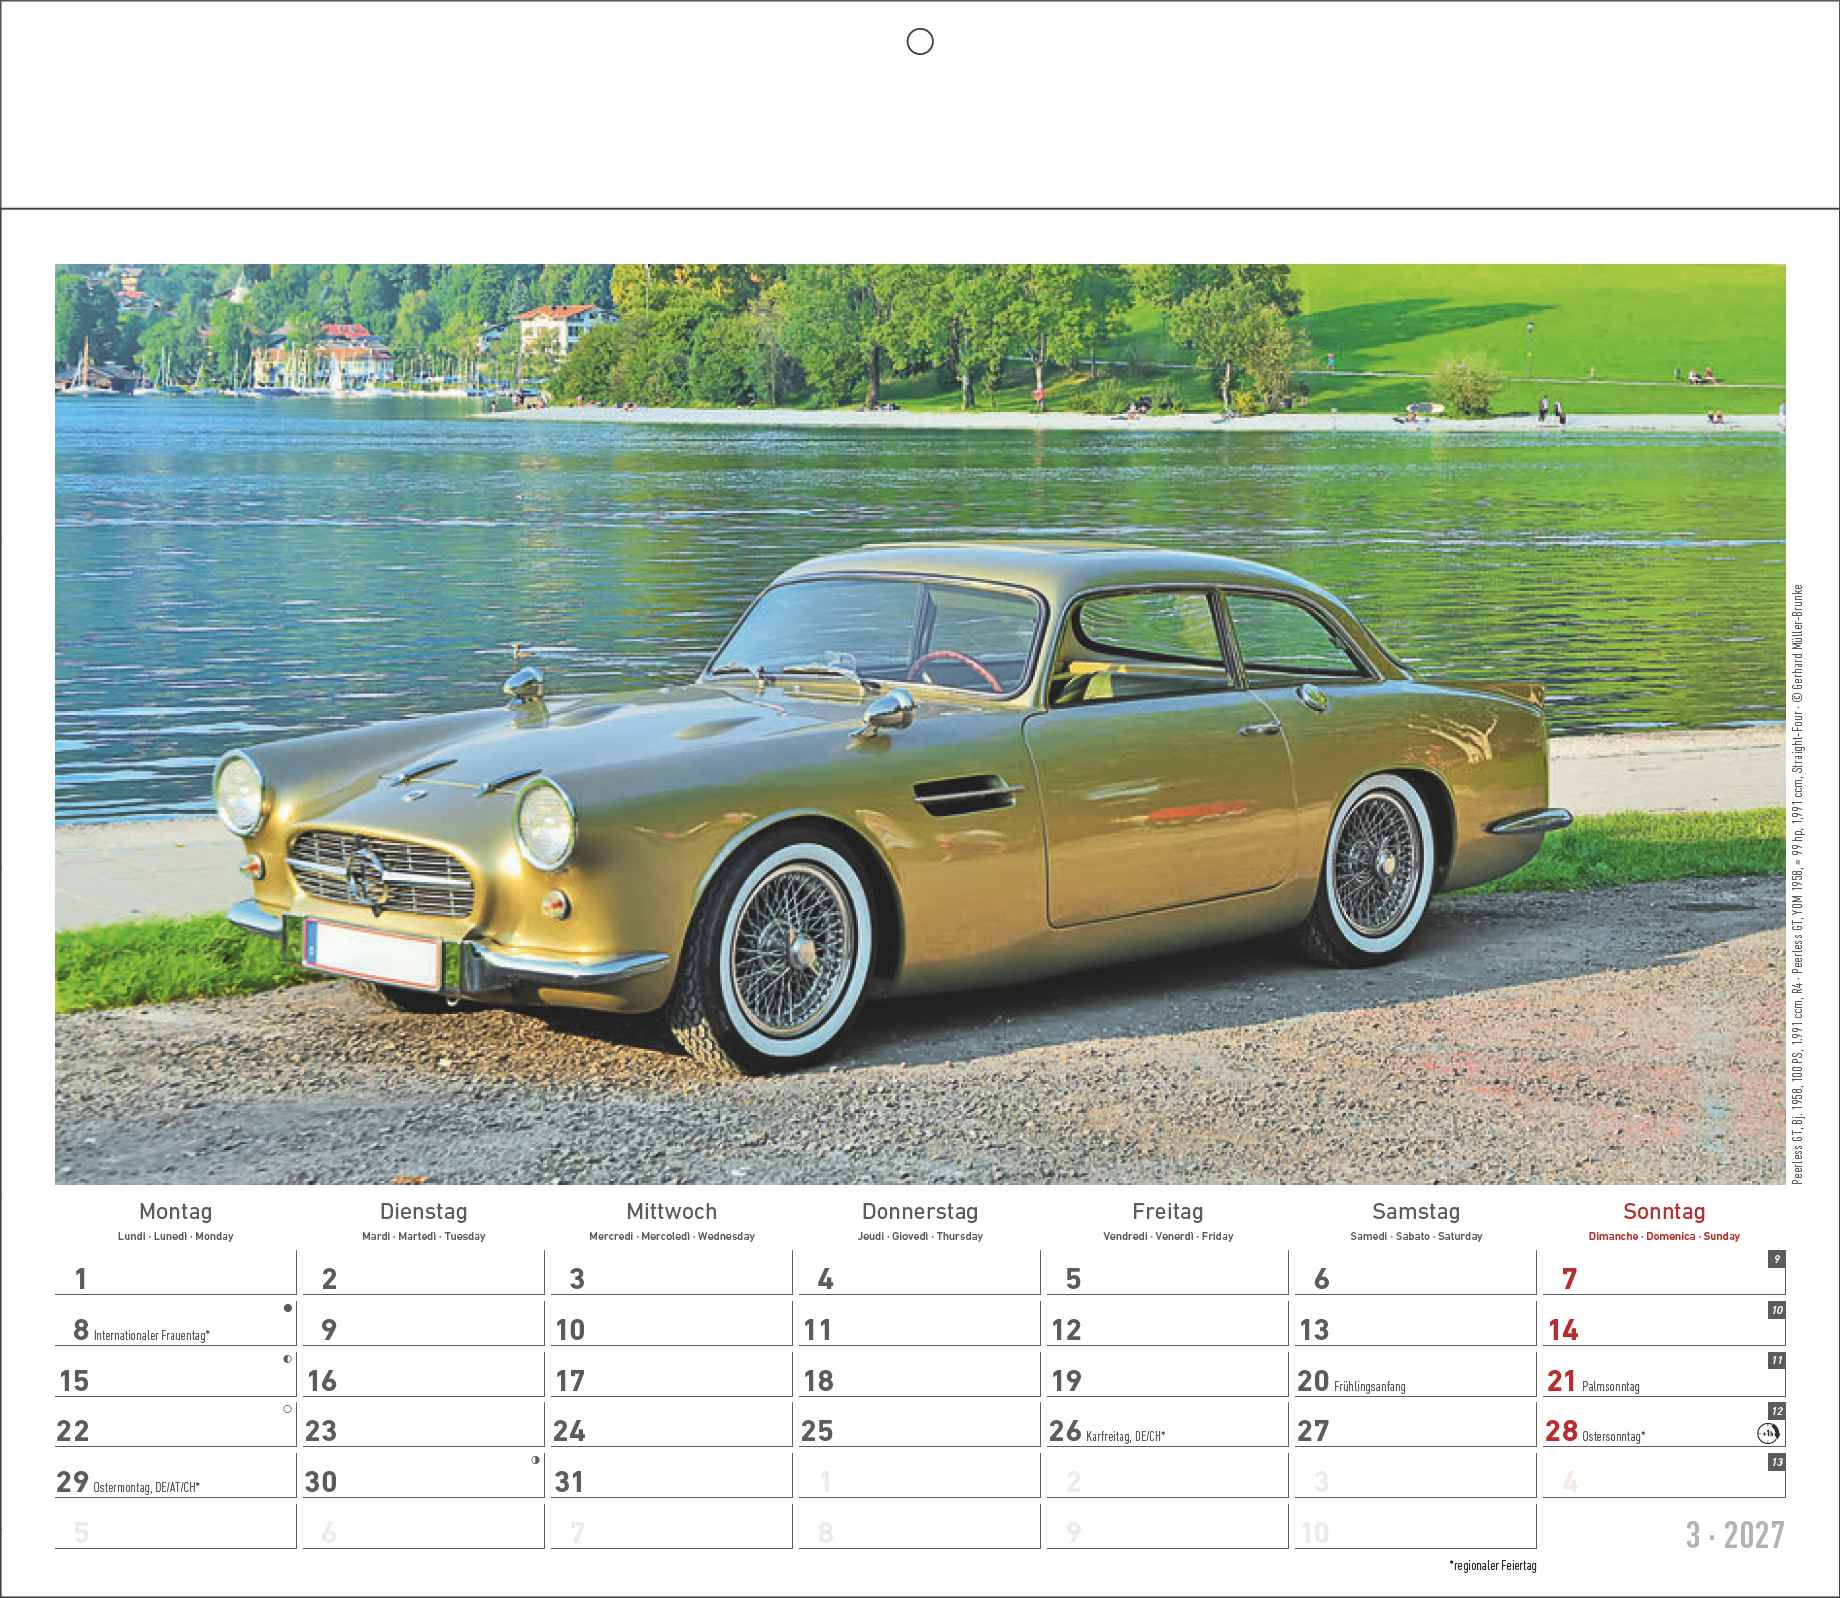The image size is (1840, 1598).
Task: Click the full moon icon on the 22nd
Action: click(x=288, y=1409)
